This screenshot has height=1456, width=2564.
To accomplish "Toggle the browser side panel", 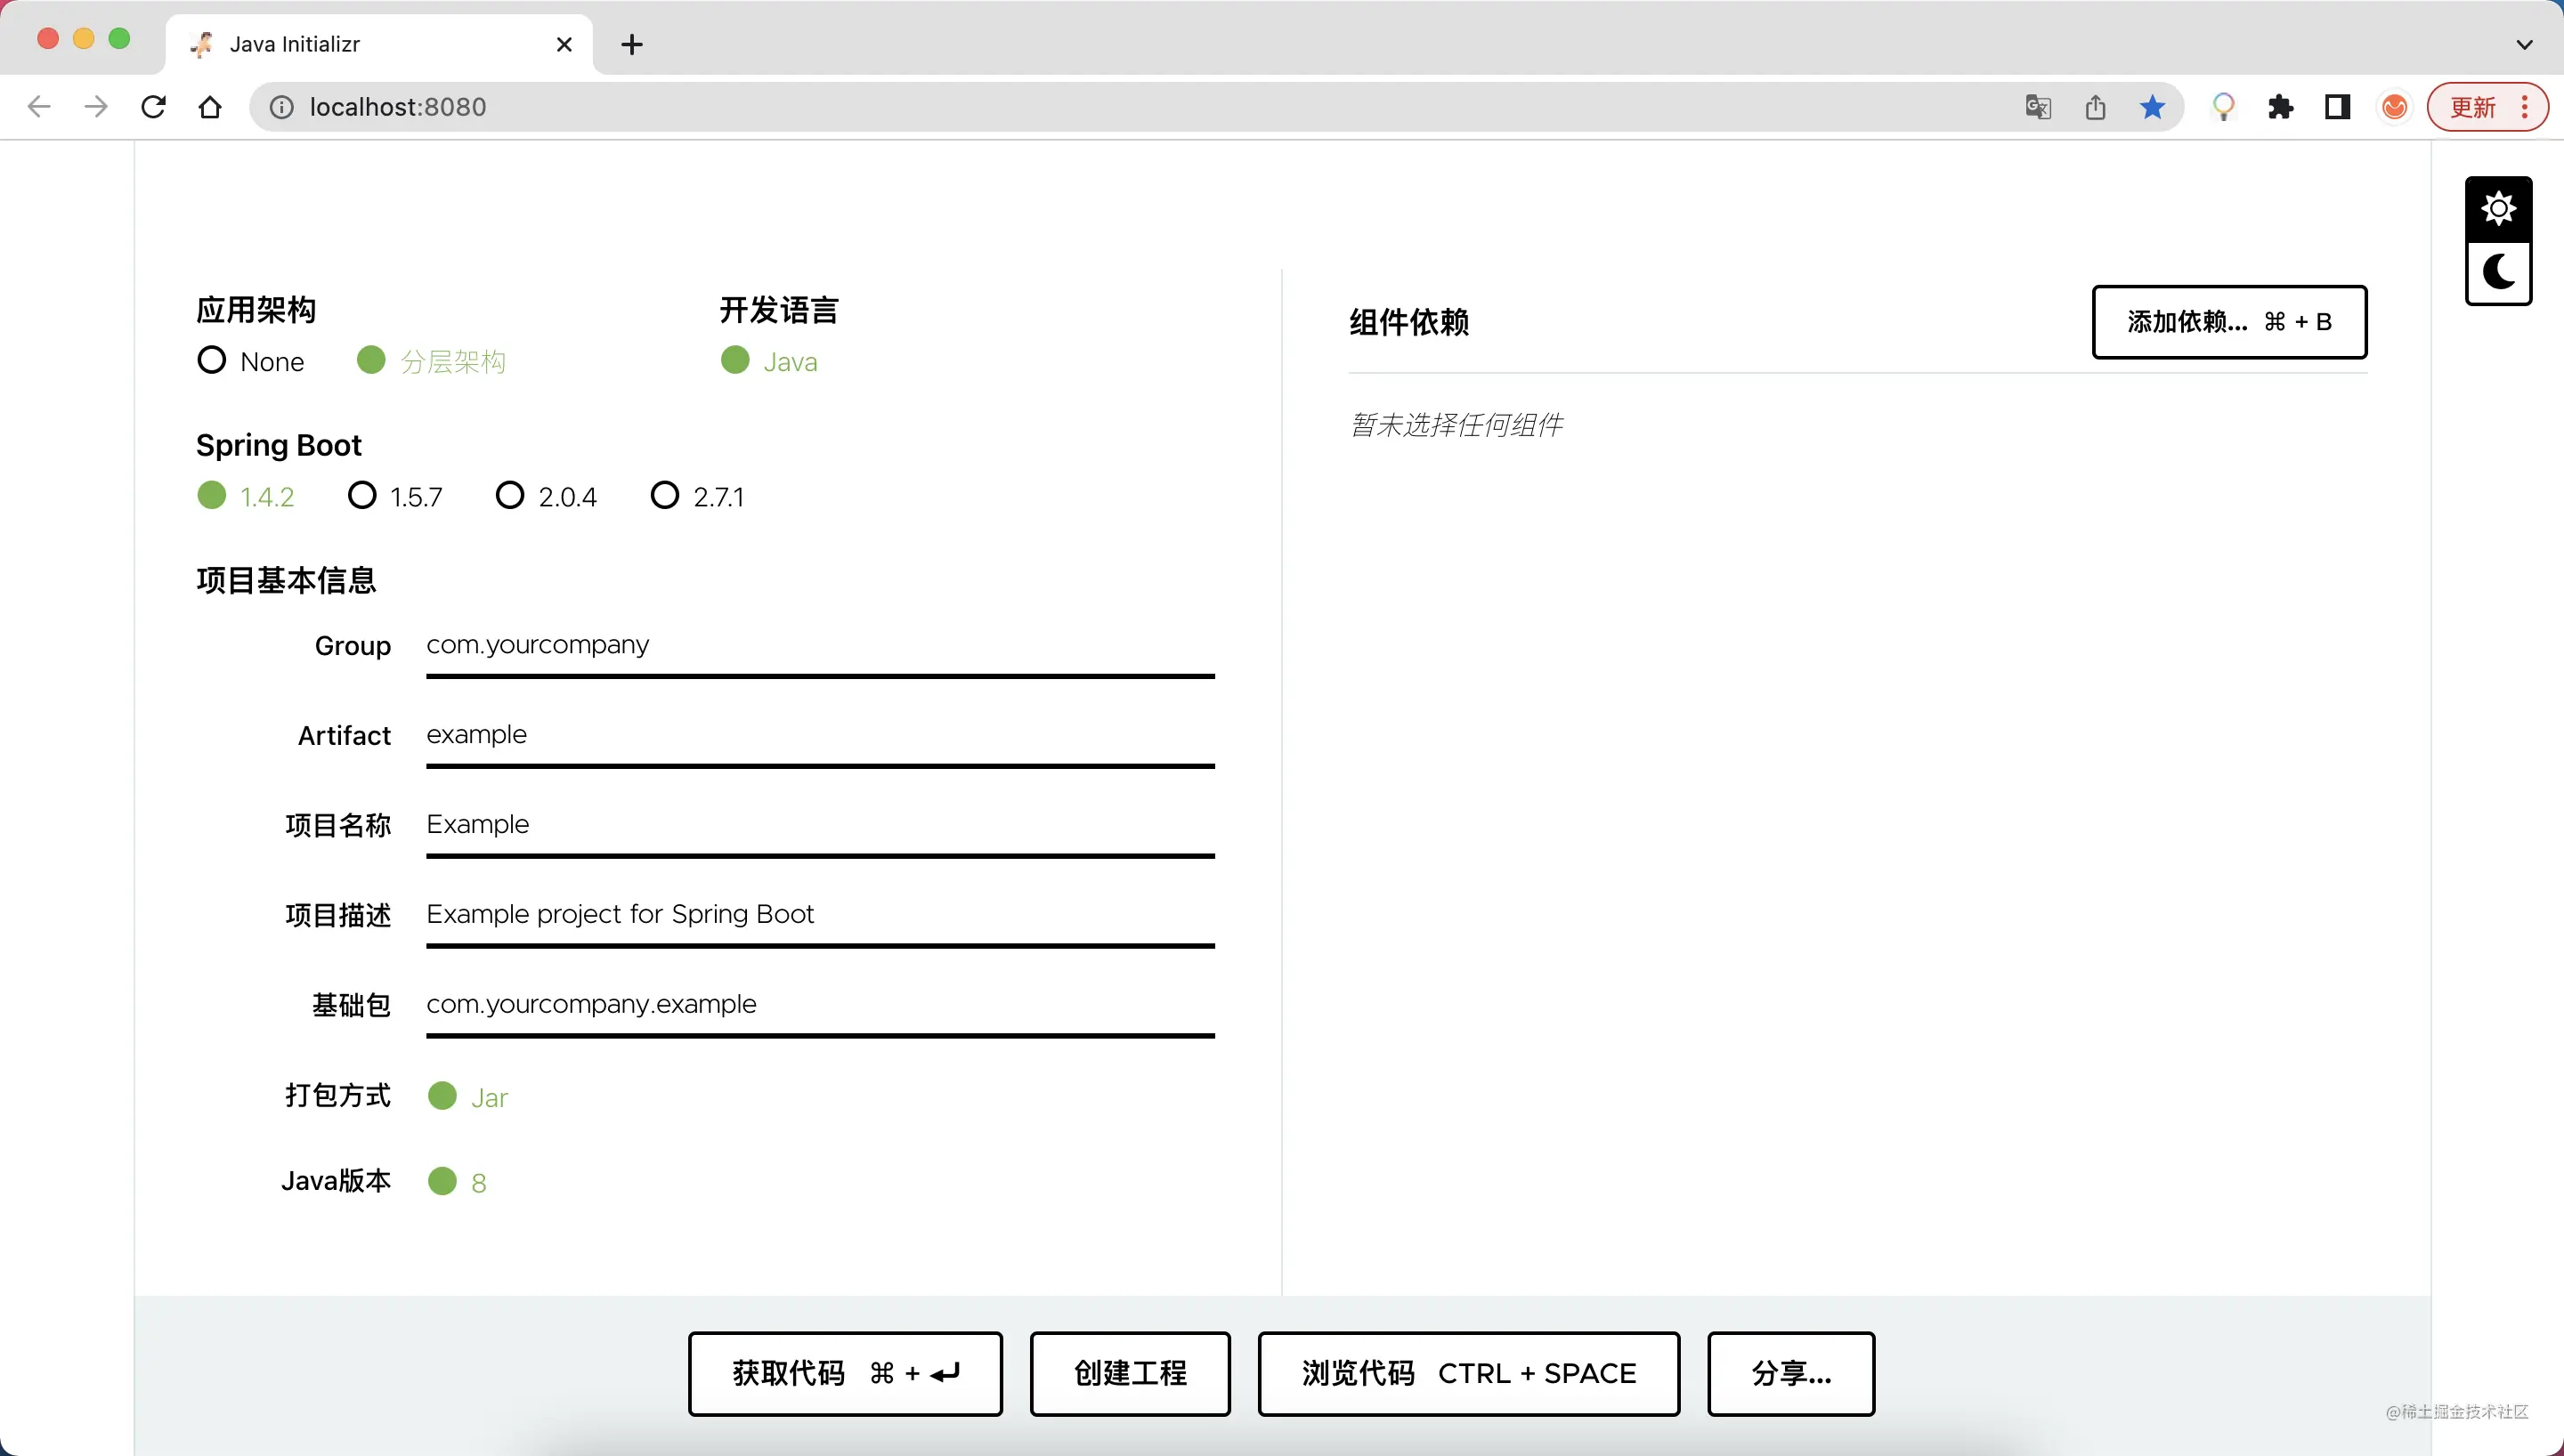I will pos(2337,107).
